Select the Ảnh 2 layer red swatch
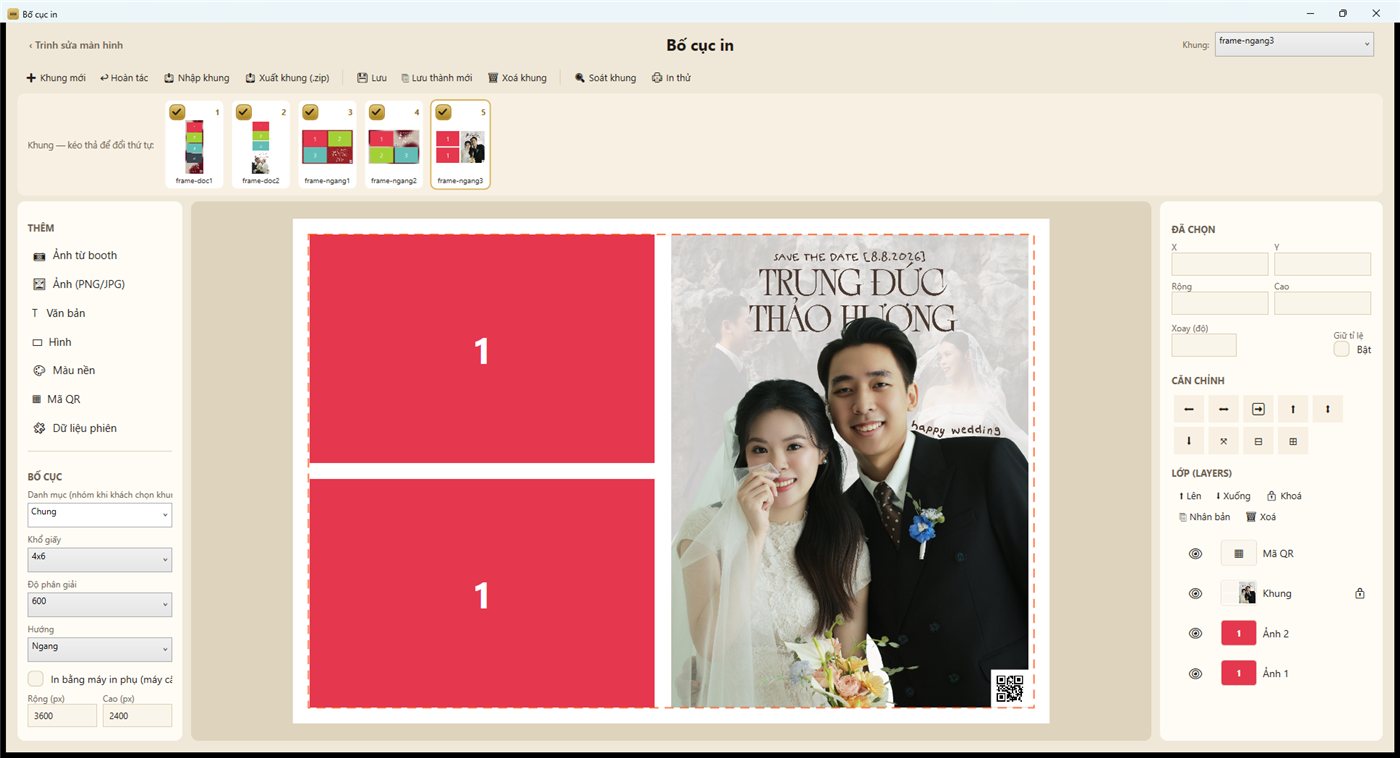The image size is (1400, 758). 1238,633
